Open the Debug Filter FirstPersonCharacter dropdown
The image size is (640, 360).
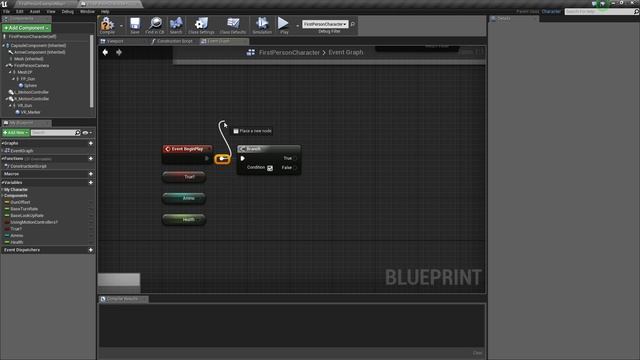pos(325,24)
